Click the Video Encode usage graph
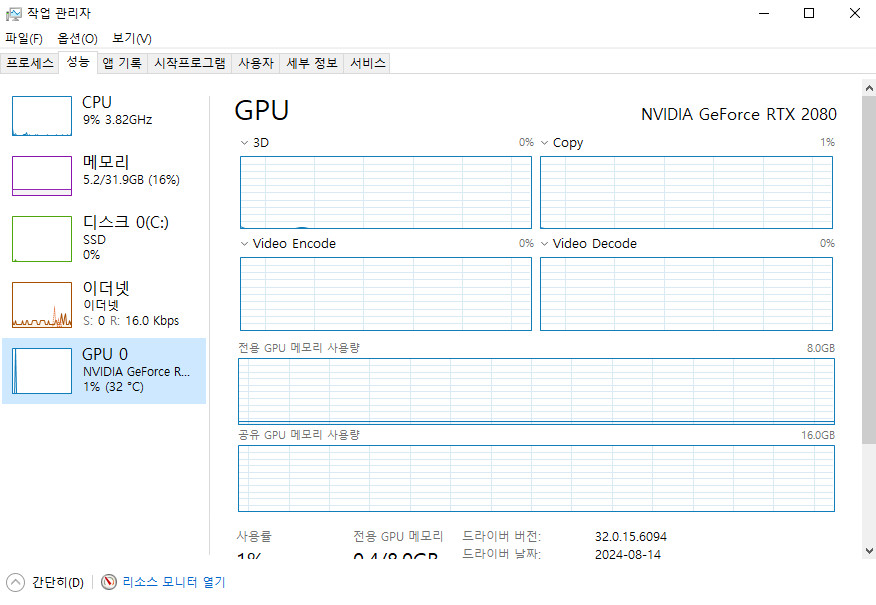 click(x=386, y=294)
